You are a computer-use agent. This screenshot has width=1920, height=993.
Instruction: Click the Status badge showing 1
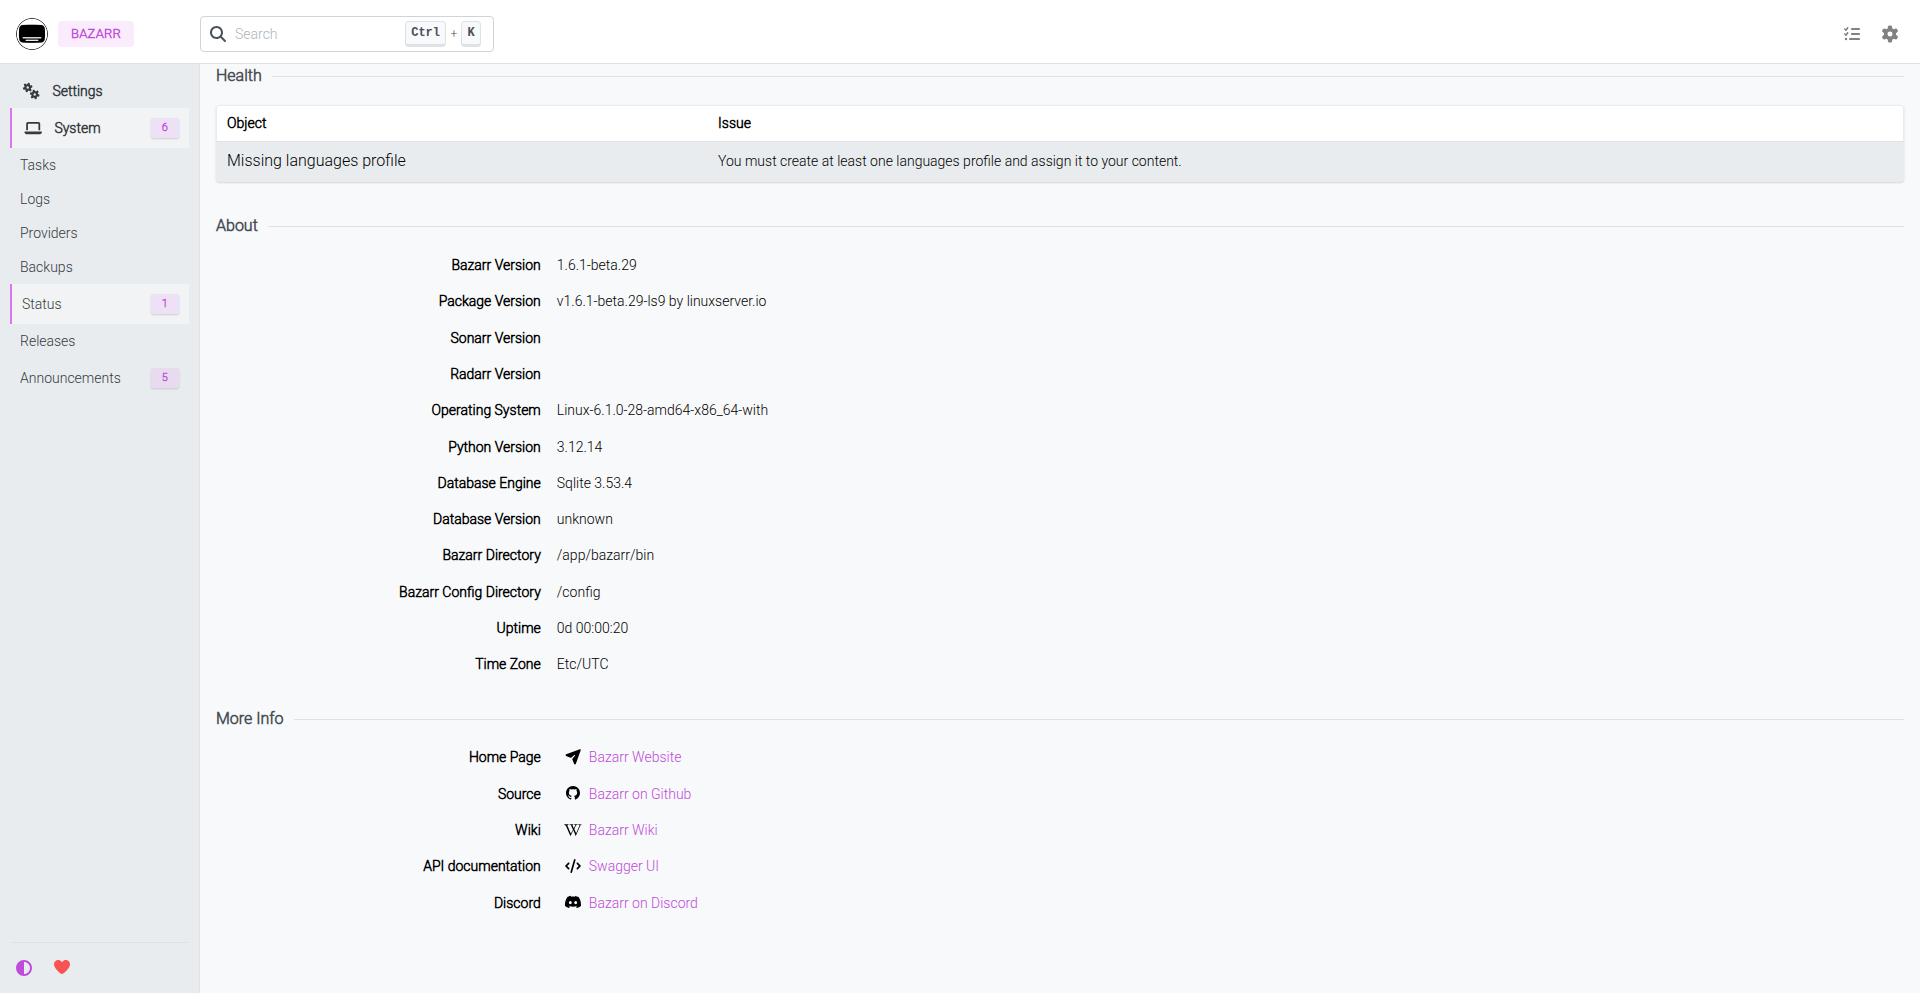[x=165, y=304]
